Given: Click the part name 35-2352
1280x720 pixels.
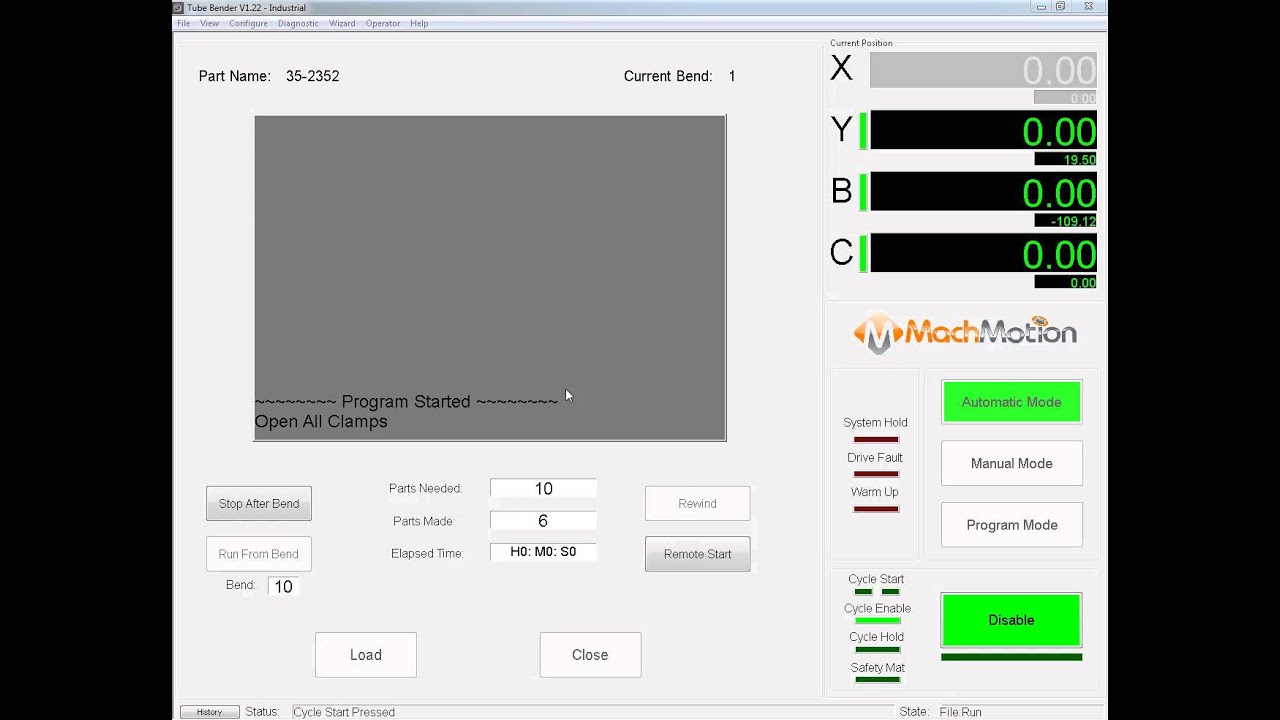Looking at the screenshot, I should pos(312,76).
